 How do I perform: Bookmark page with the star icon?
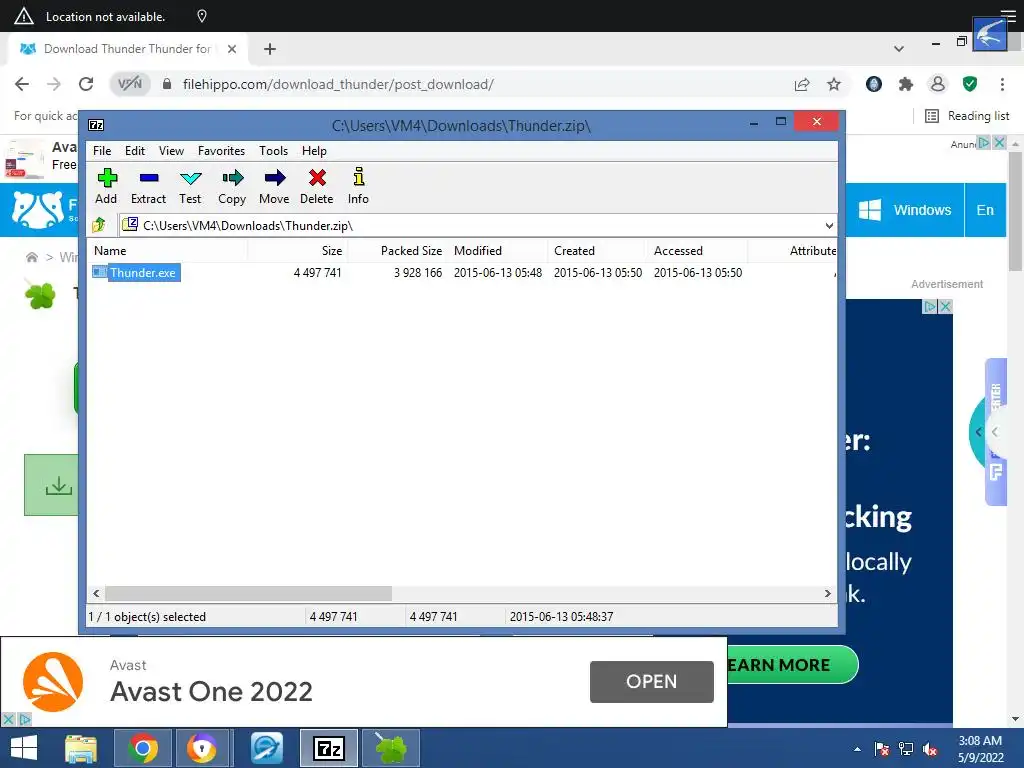click(834, 84)
